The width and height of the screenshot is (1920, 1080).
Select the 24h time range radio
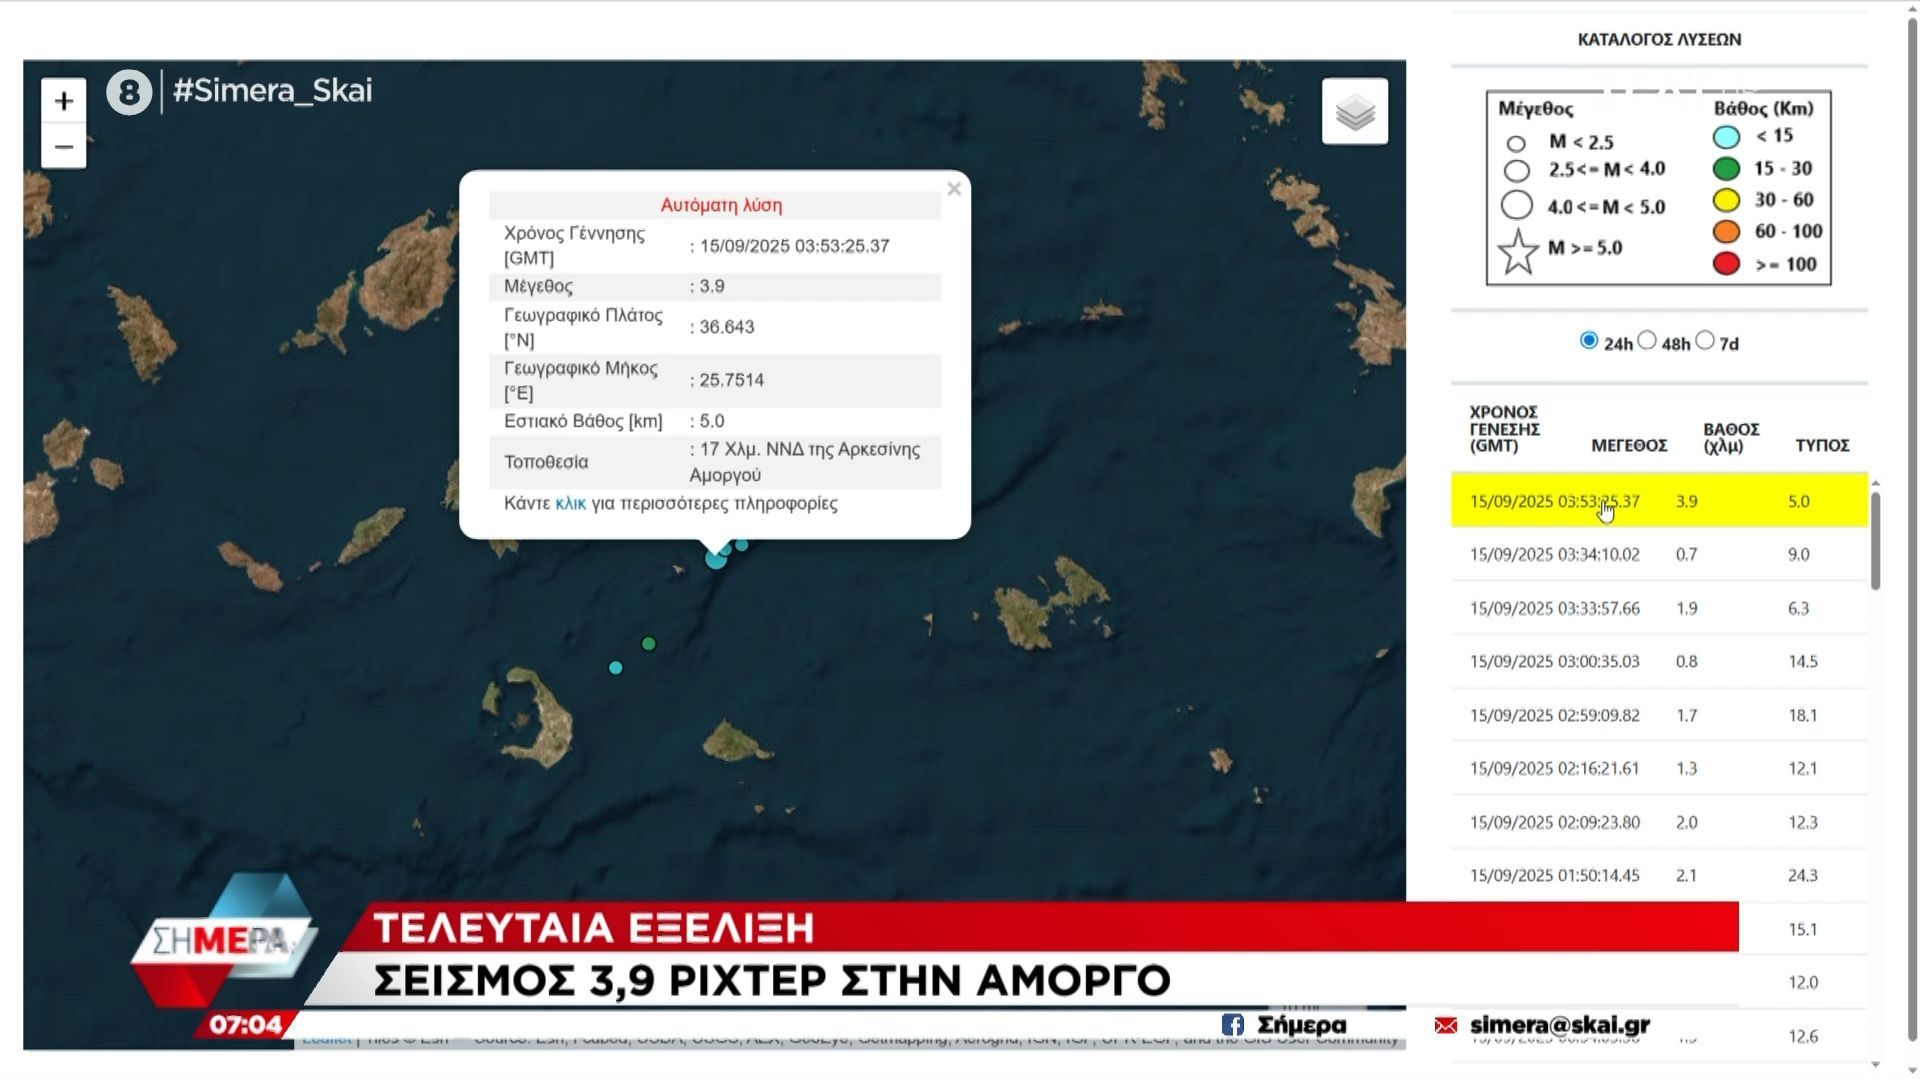pos(1588,341)
